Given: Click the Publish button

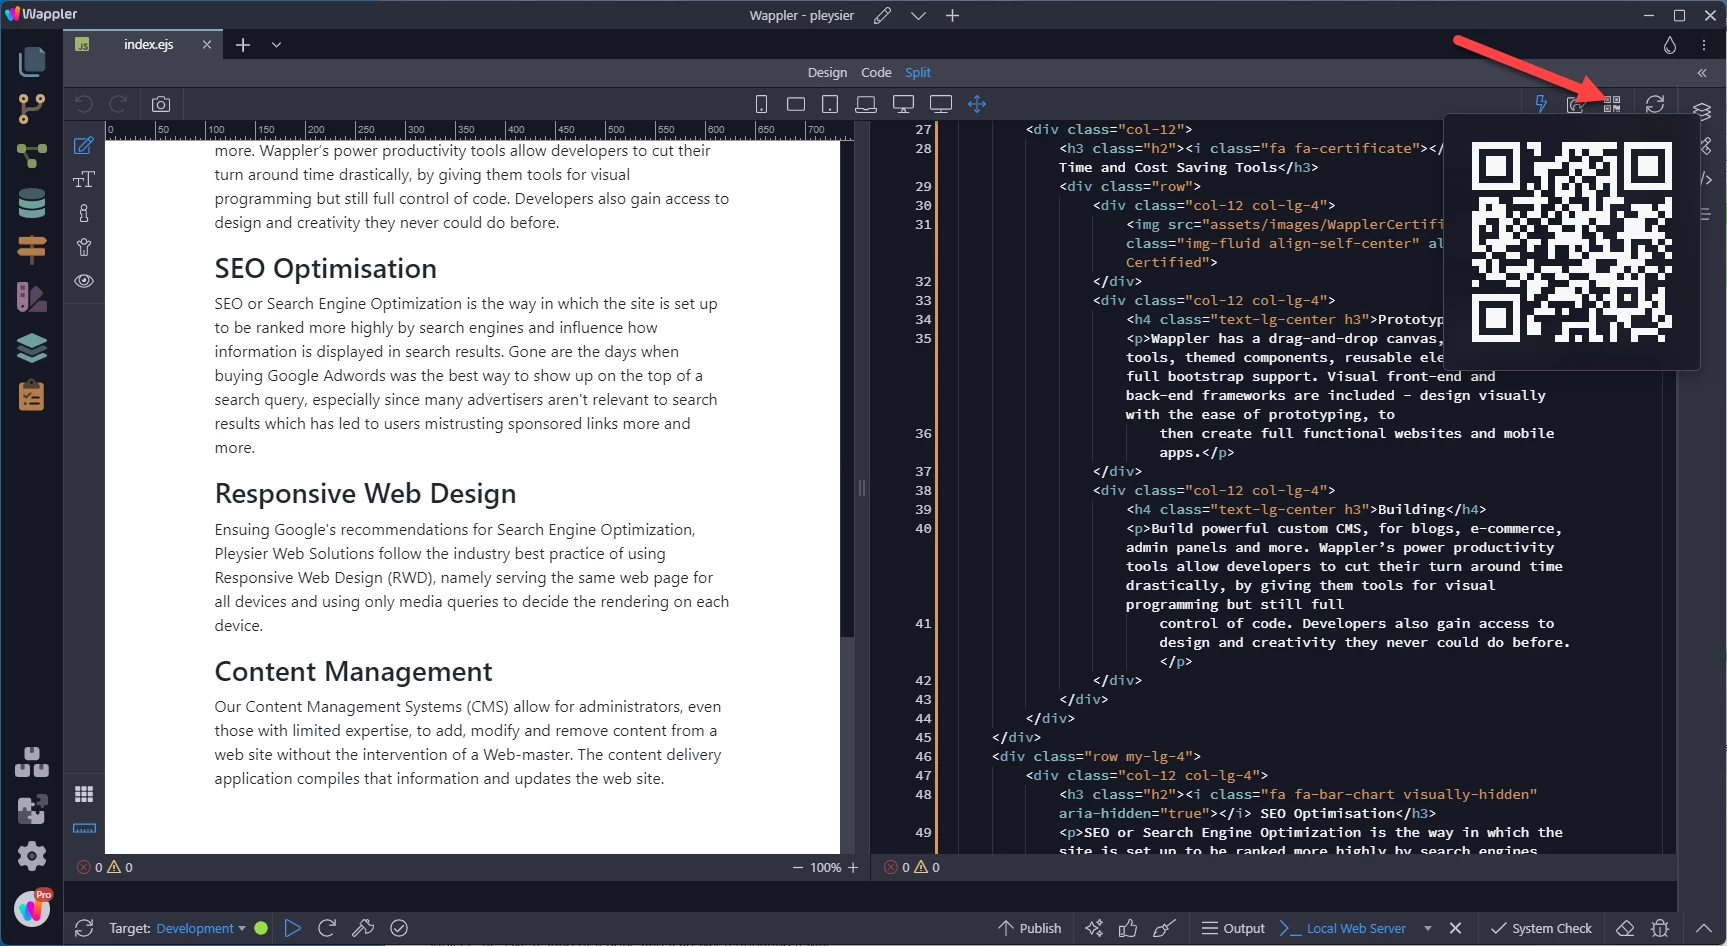Looking at the screenshot, I should click(1029, 928).
